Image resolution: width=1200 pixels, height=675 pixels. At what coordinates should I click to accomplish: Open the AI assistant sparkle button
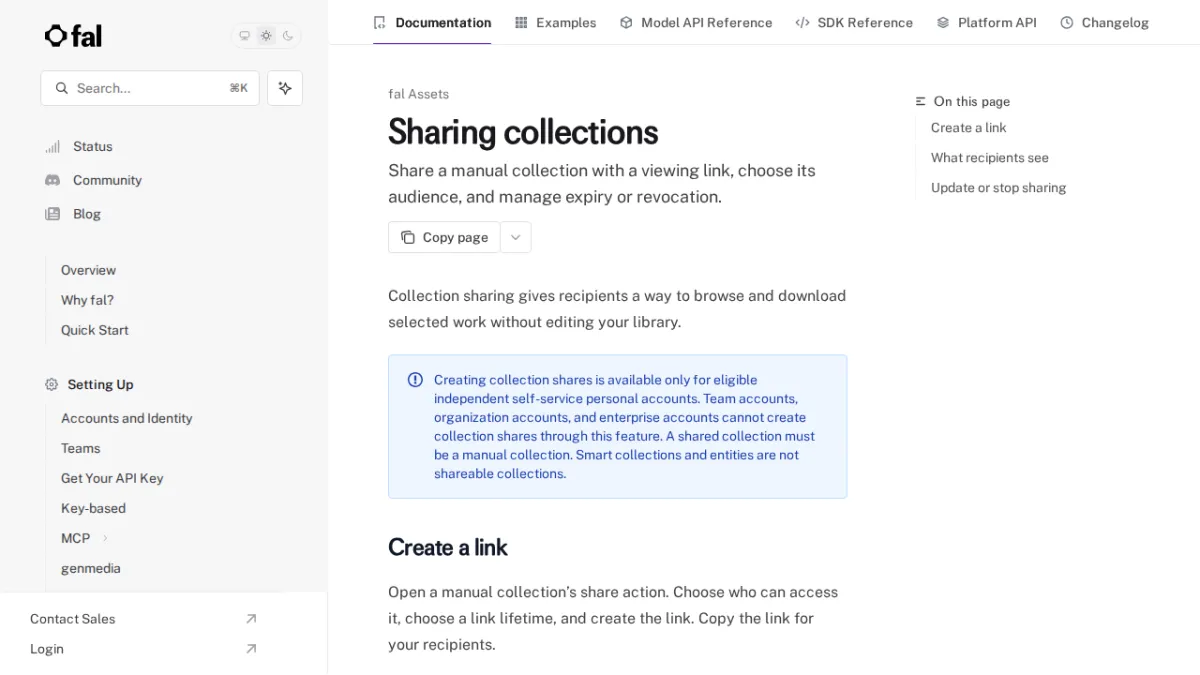(285, 88)
